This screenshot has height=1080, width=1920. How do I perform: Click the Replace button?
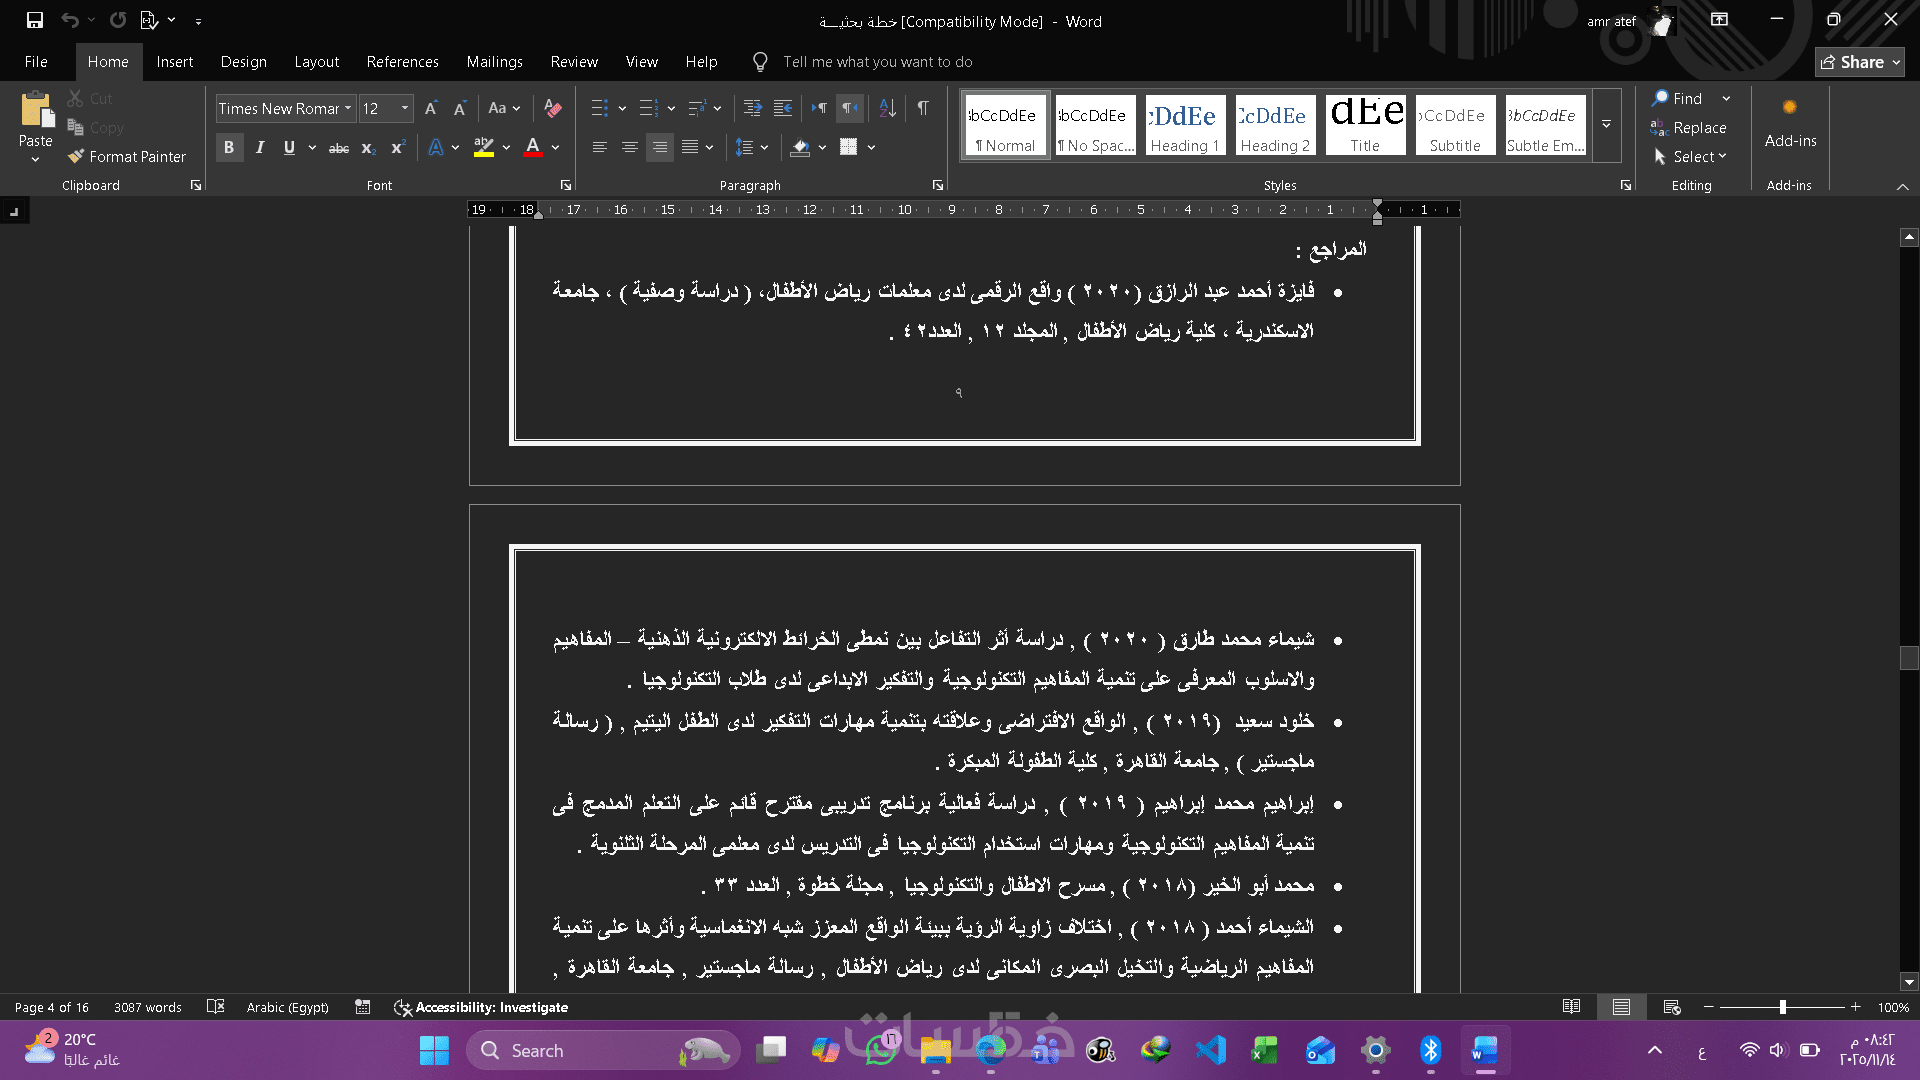click(x=1699, y=128)
